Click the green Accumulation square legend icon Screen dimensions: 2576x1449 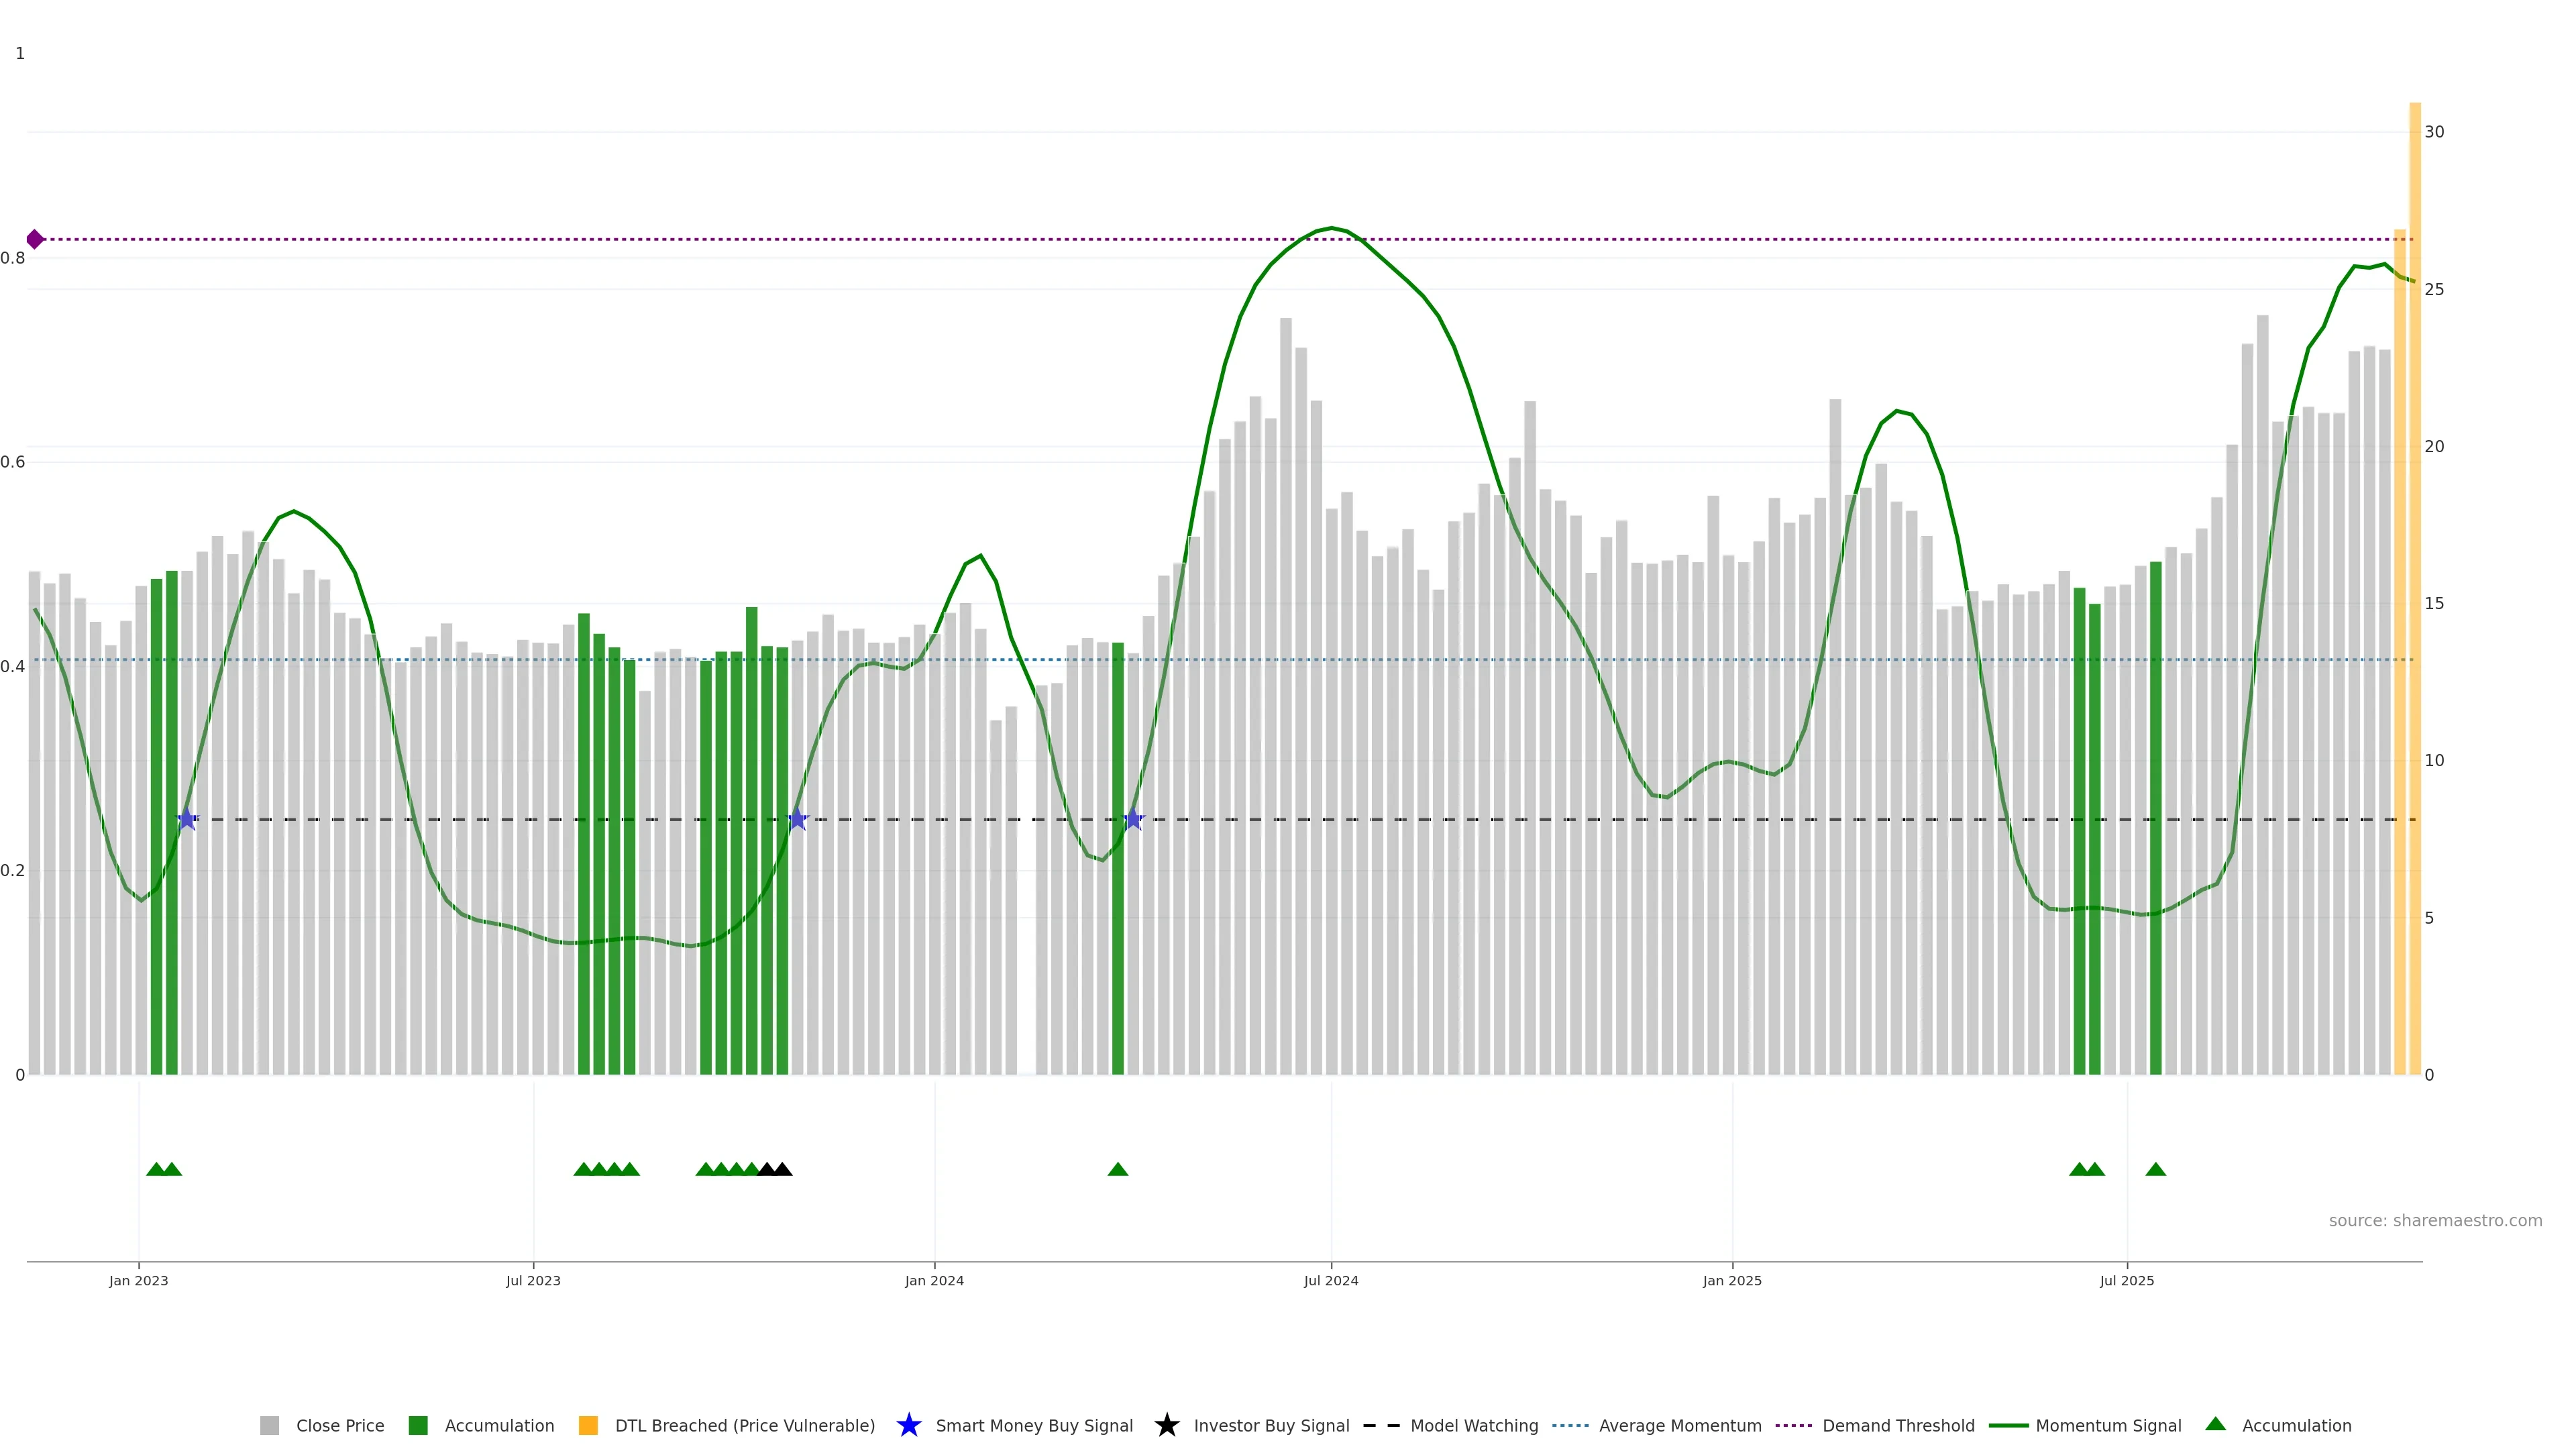(418, 1425)
